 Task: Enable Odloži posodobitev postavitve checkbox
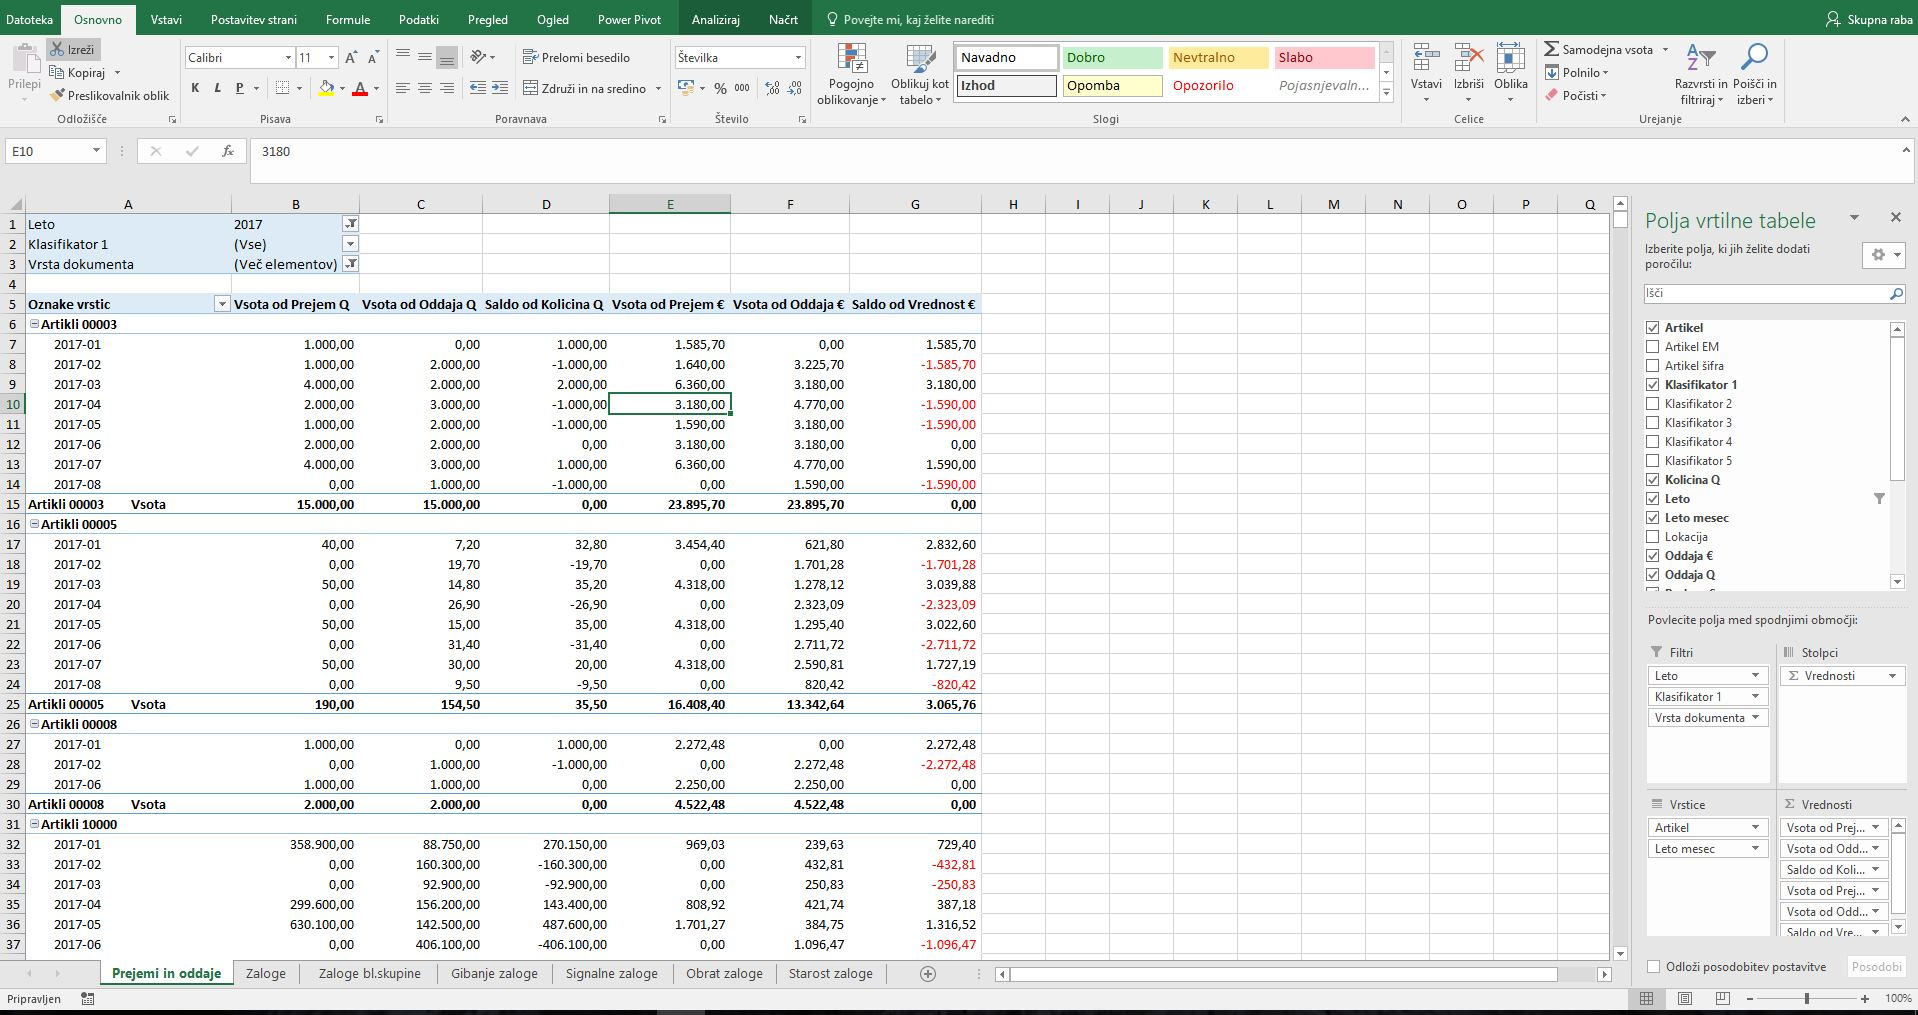coord(1654,967)
